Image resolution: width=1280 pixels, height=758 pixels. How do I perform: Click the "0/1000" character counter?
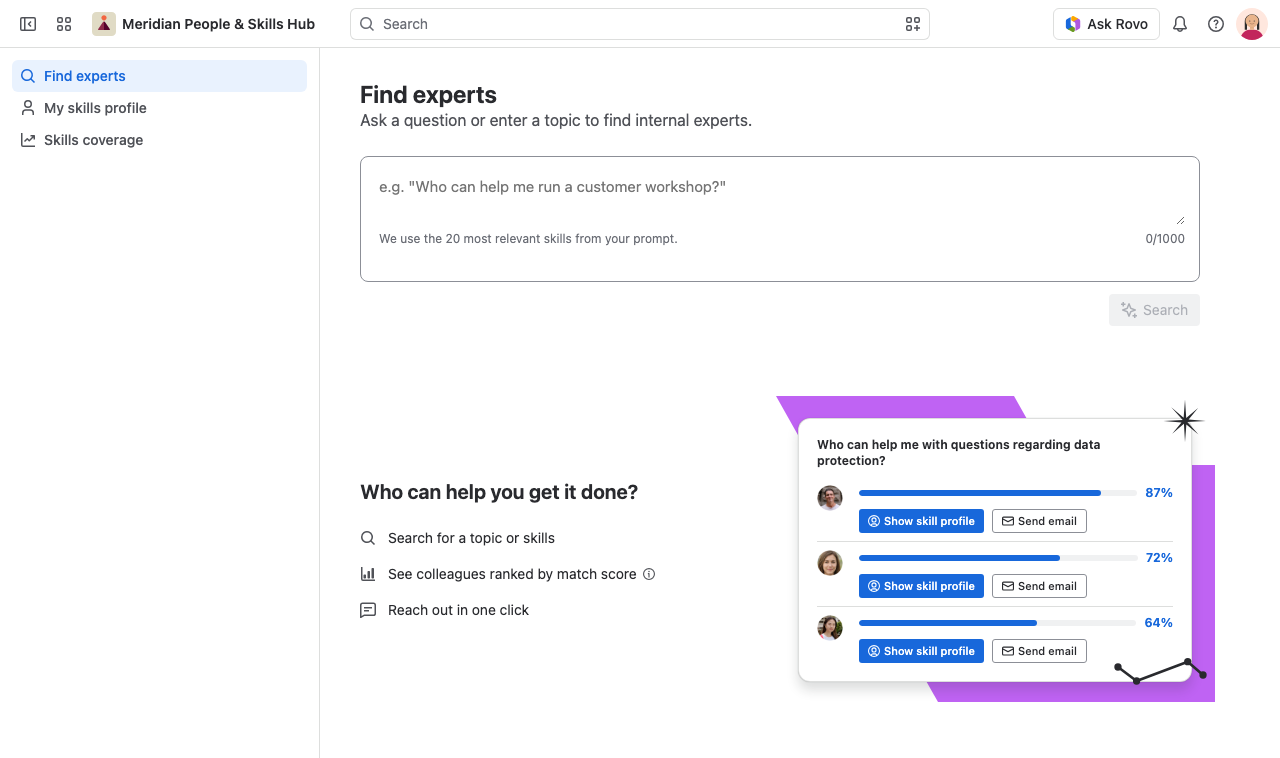coord(1165,239)
